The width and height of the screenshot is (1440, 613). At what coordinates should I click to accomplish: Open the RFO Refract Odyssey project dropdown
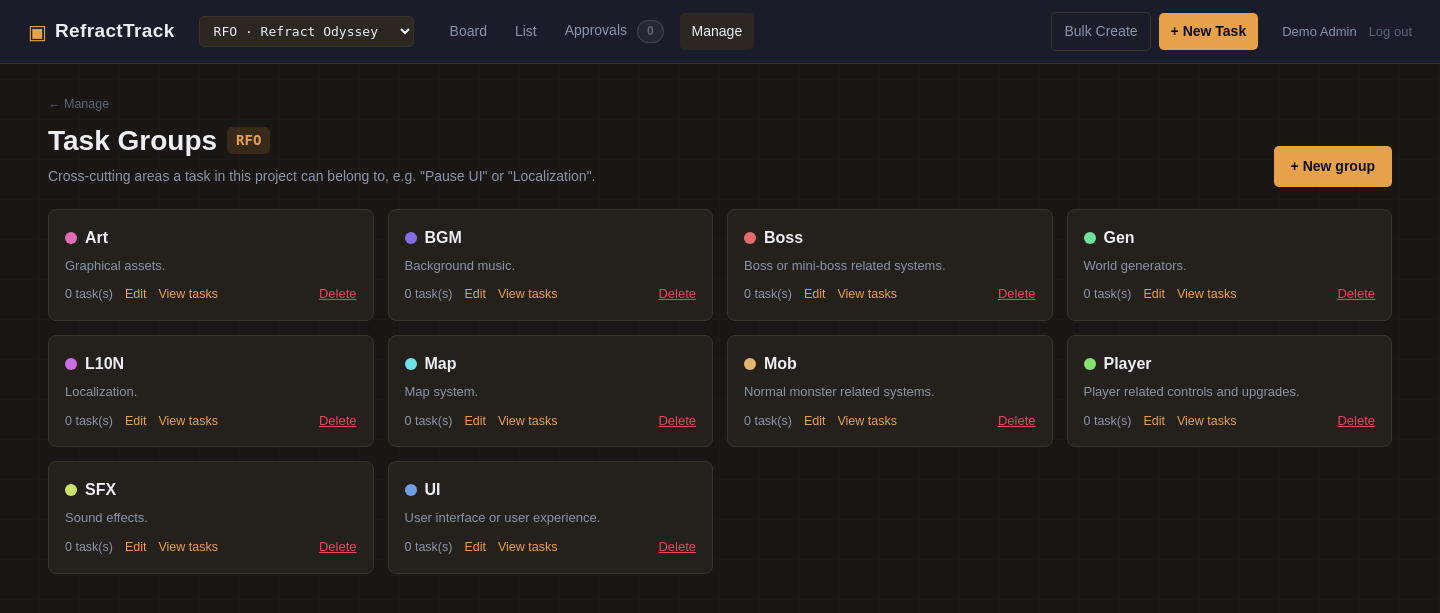click(x=306, y=31)
